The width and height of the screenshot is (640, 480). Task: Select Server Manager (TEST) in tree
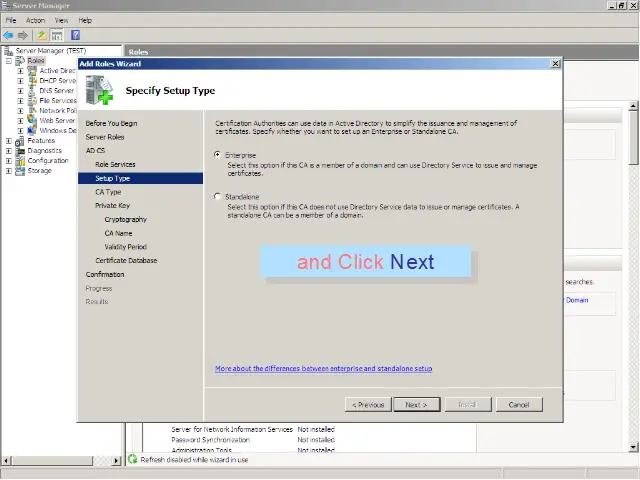pos(51,51)
